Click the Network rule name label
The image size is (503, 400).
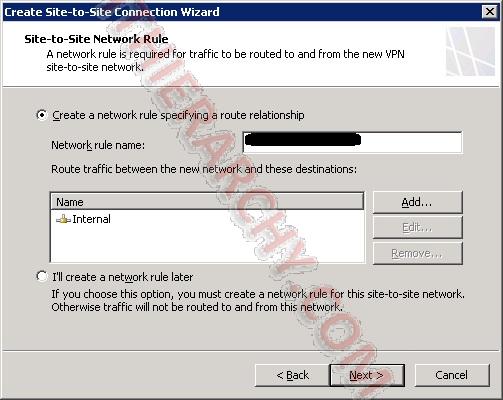(x=98, y=145)
